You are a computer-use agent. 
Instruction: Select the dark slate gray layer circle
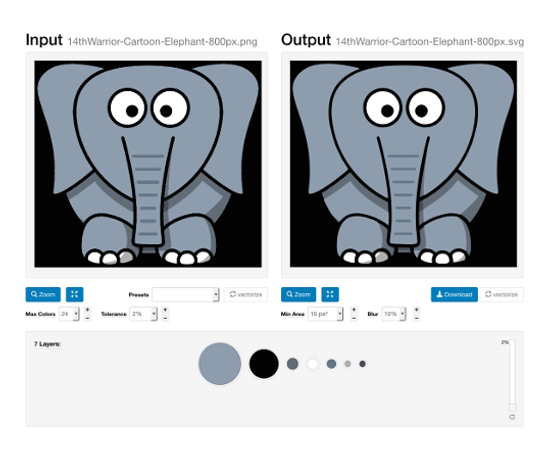293,364
